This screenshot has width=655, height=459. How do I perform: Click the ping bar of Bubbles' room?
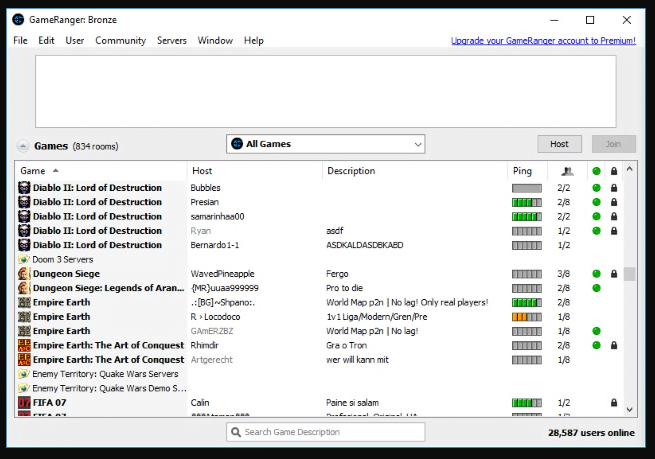526,188
